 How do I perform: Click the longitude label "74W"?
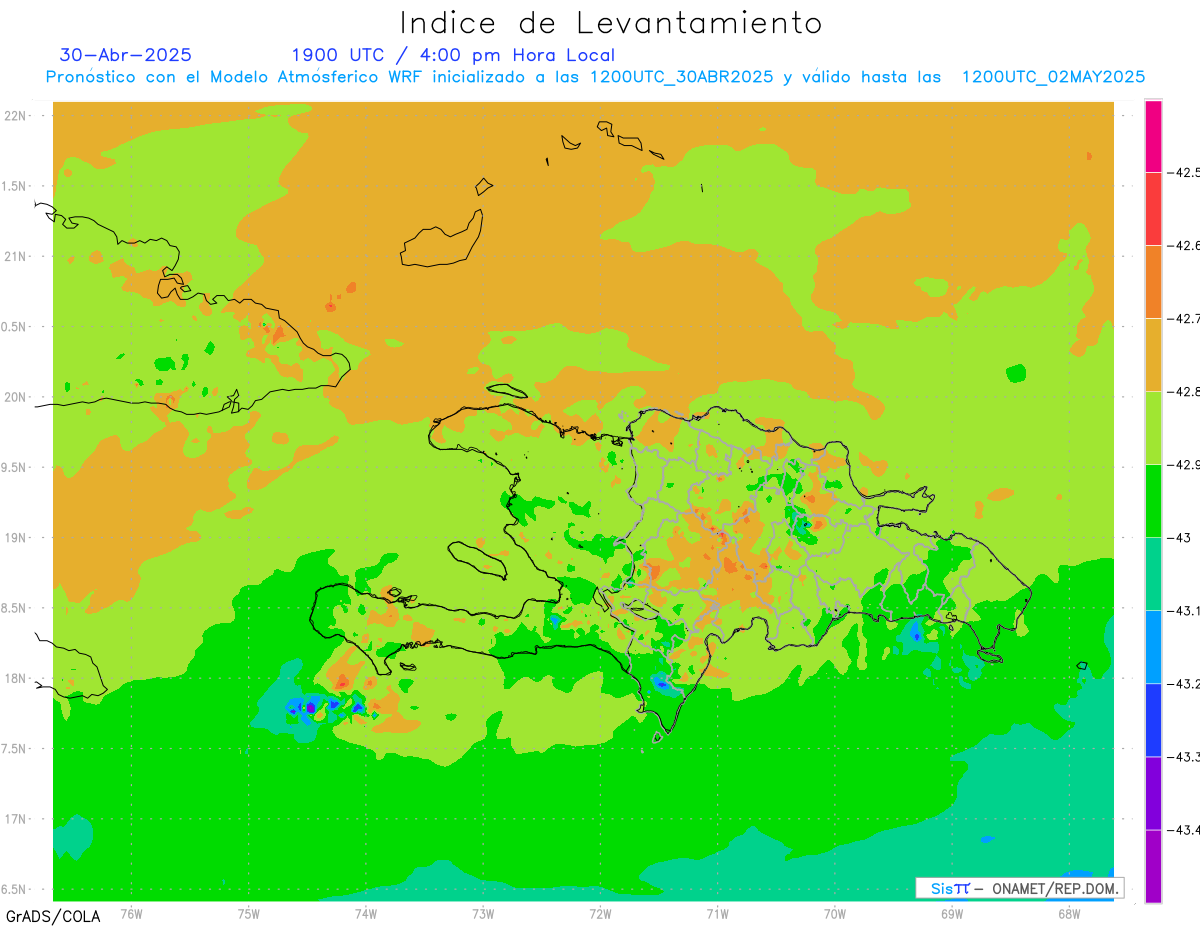point(366,913)
